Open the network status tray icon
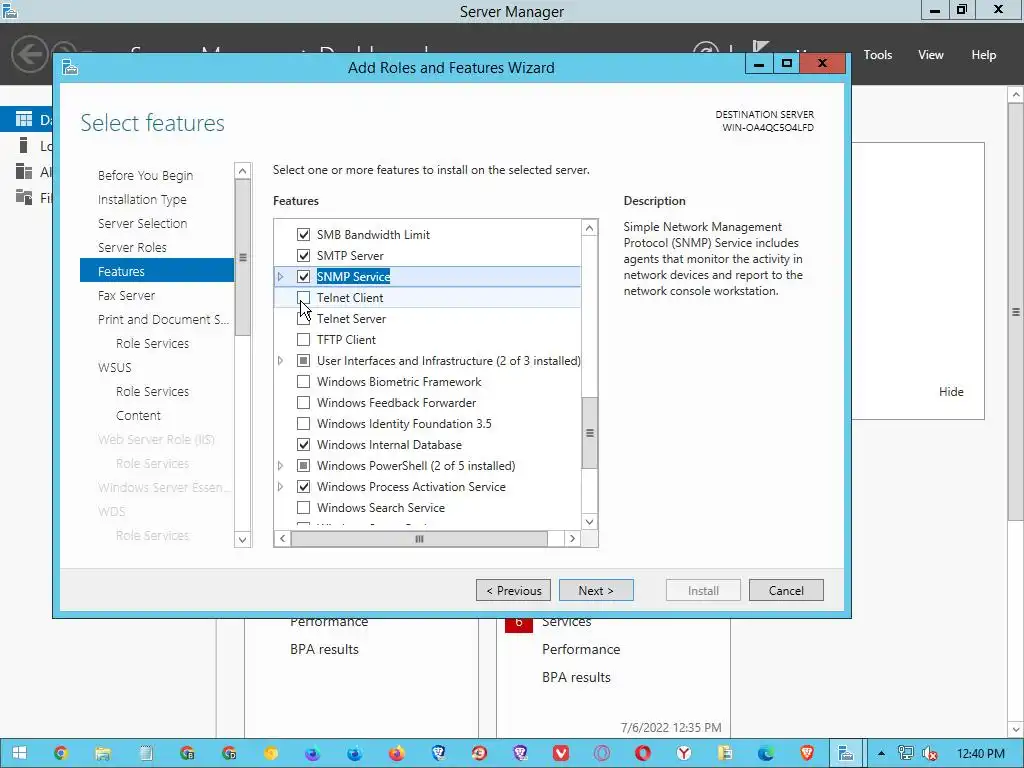 (x=905, y=753)
